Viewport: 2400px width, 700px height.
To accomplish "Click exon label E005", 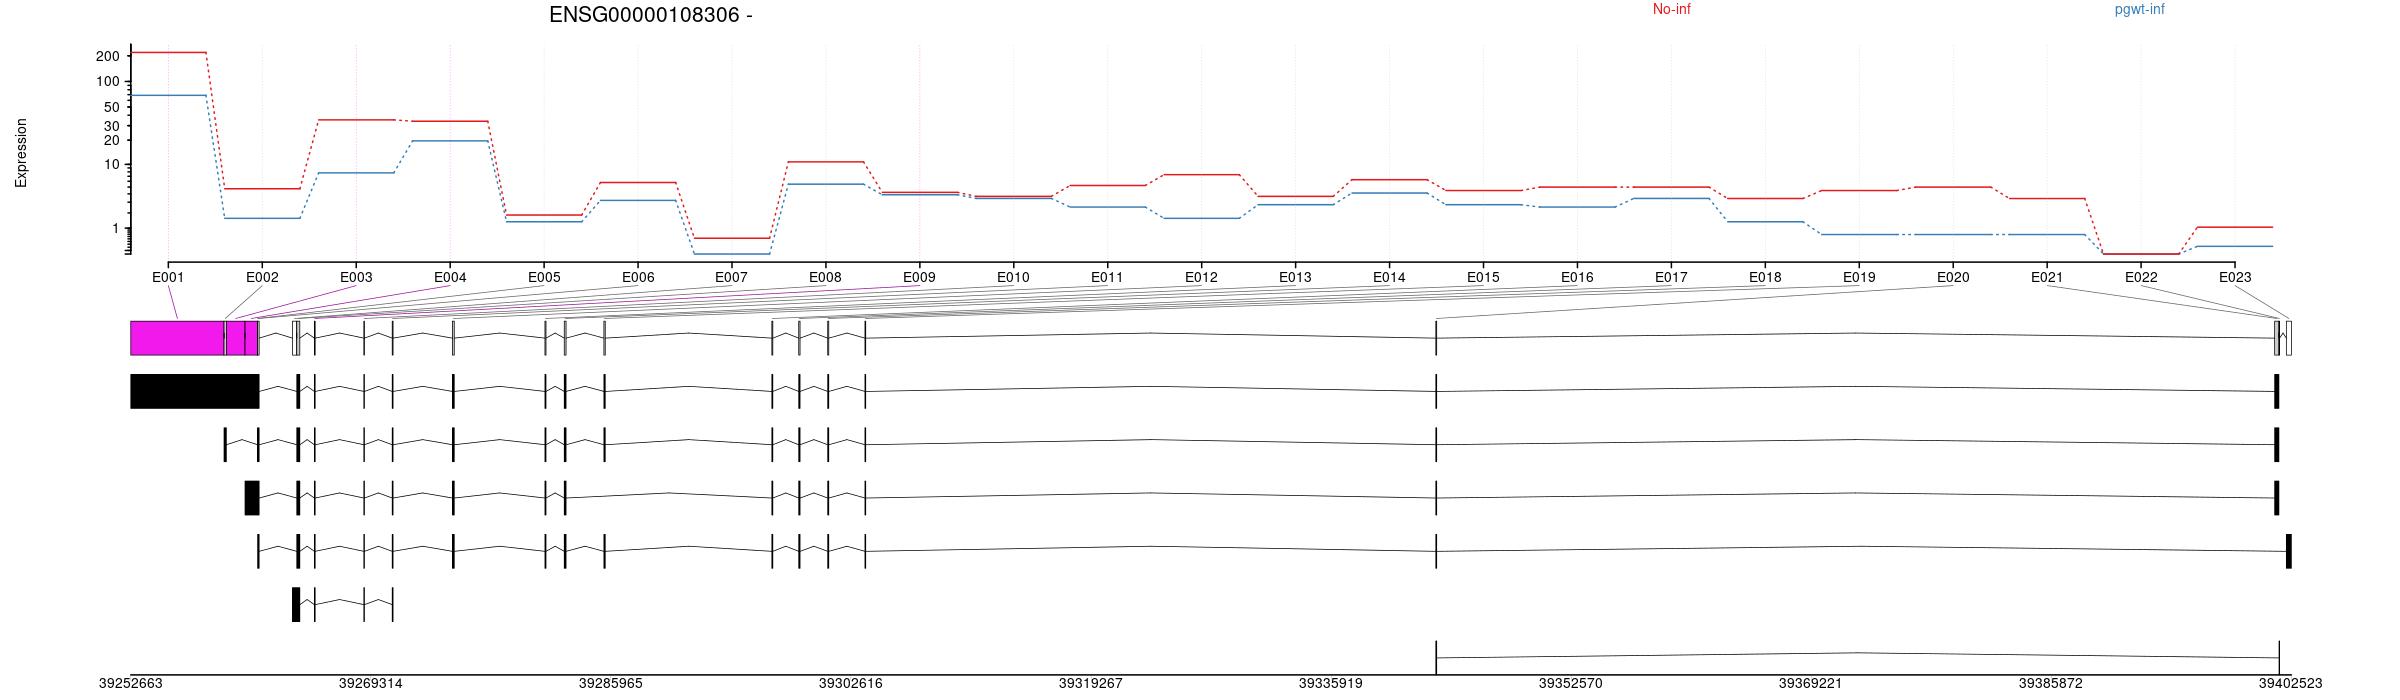I will [x=544, y=277].
